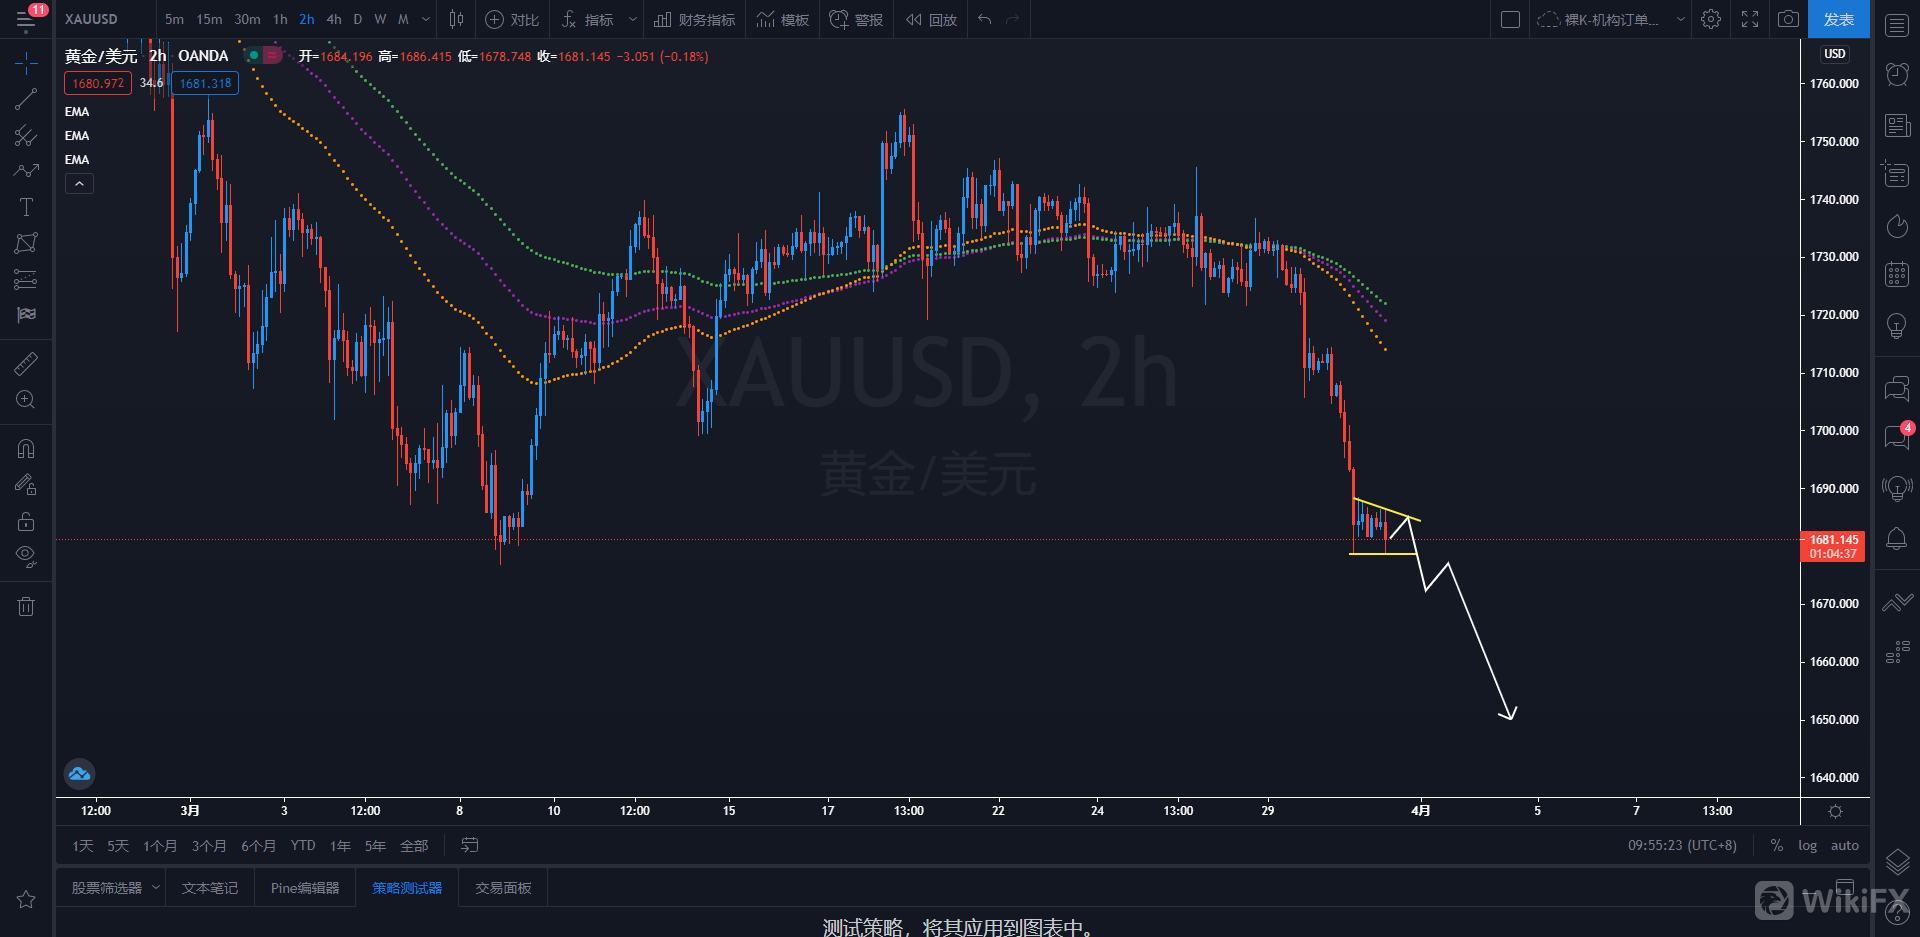Image resolution: width=1920 pixels, height=937 pixels.
Task: Open the notifications bell panel
Action: click(1897, 539)
